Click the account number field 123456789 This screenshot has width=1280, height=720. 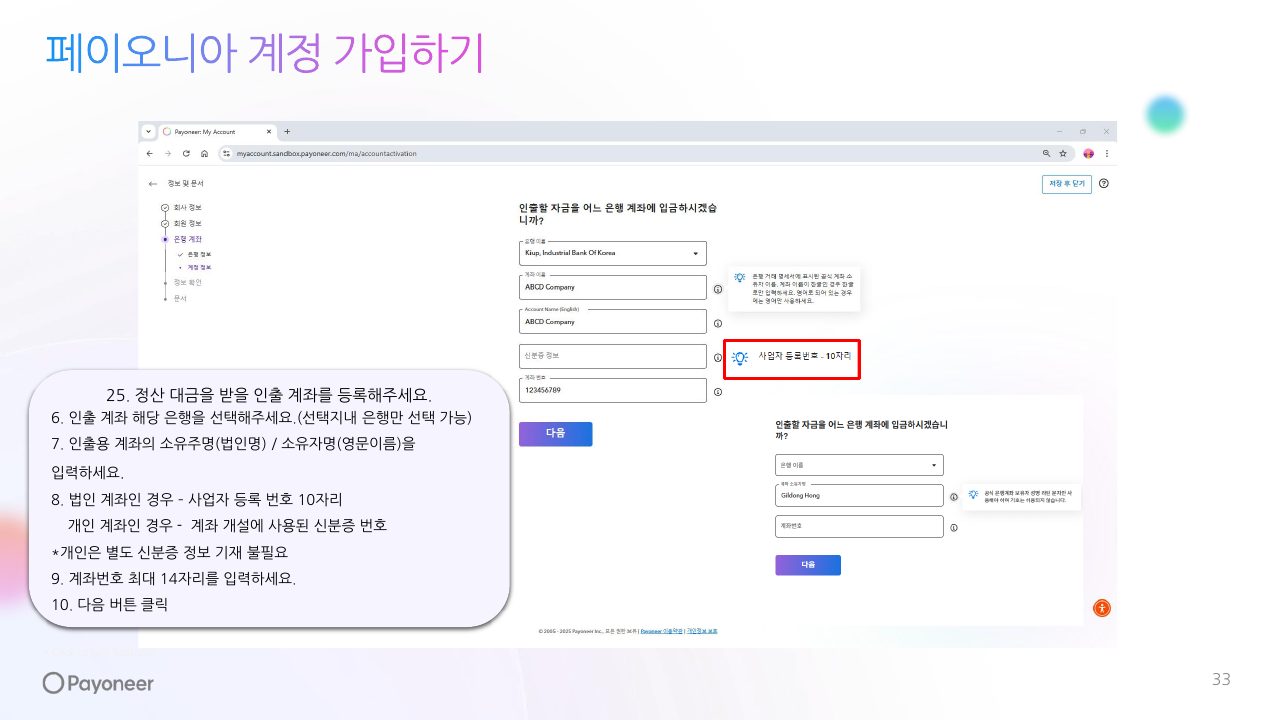613,390
